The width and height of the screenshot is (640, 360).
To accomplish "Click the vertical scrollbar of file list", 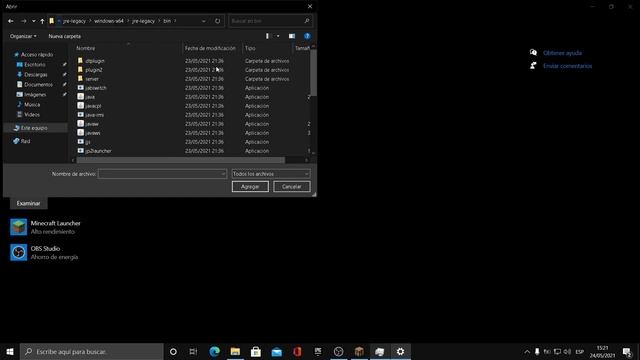I will [313, 73].
